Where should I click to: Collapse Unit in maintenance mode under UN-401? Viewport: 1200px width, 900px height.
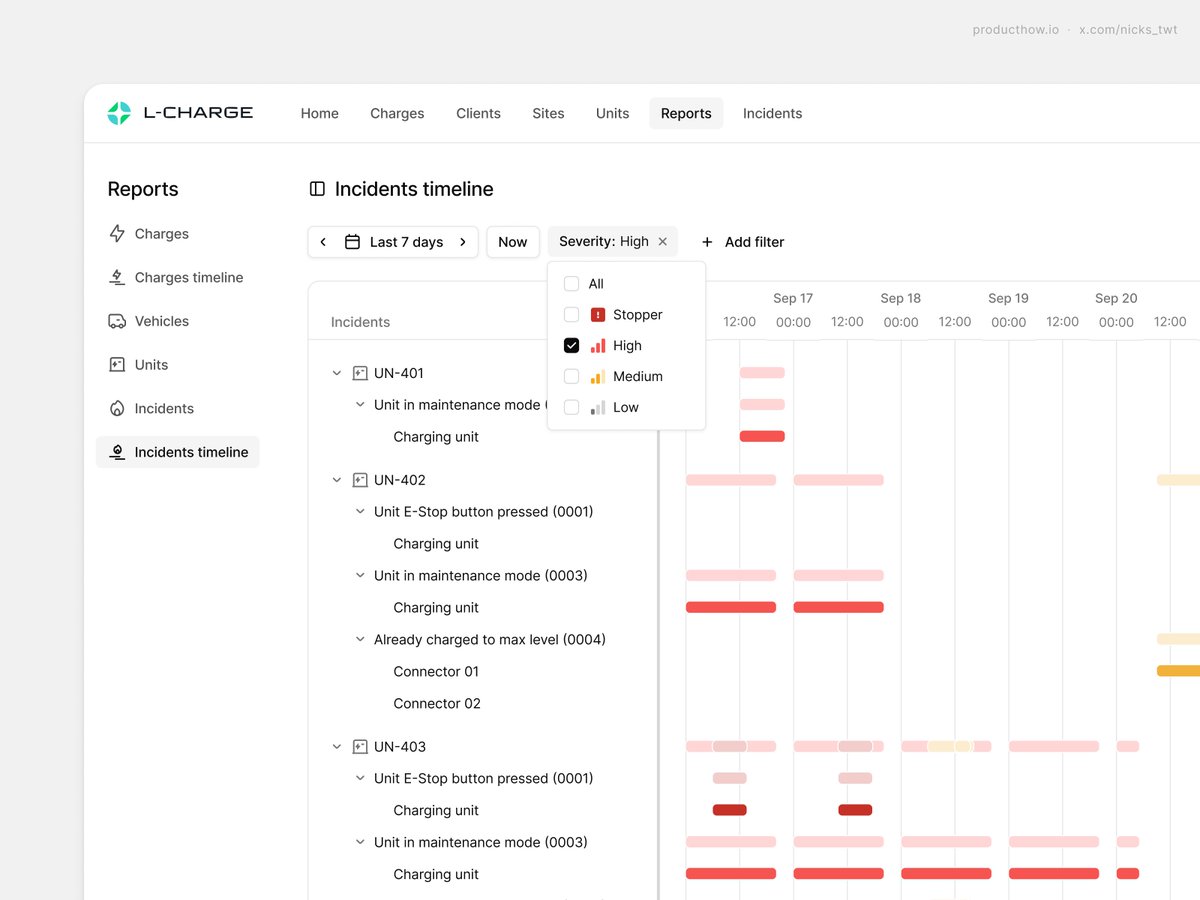(360, 405)
